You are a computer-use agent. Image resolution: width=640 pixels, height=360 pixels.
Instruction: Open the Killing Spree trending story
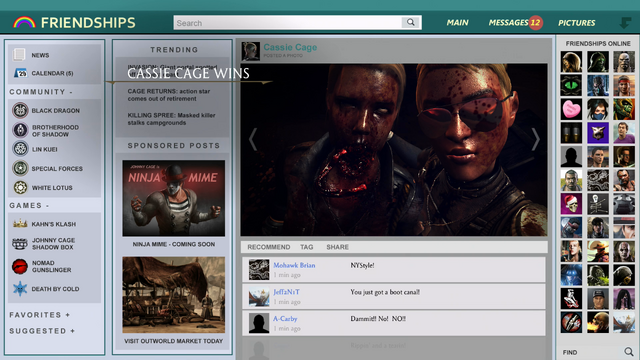tap(171, 119)
